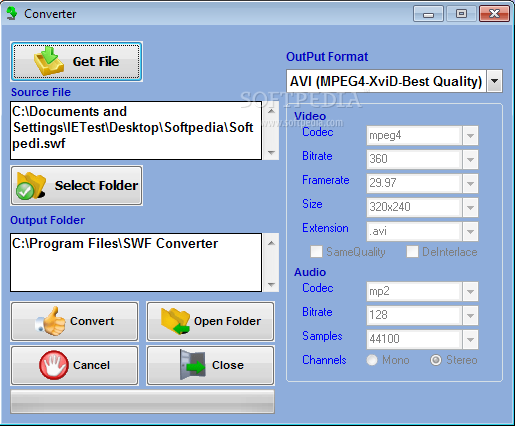The image size is (515, 426).
Task: Click the Get File button
Action: (76, 61)
